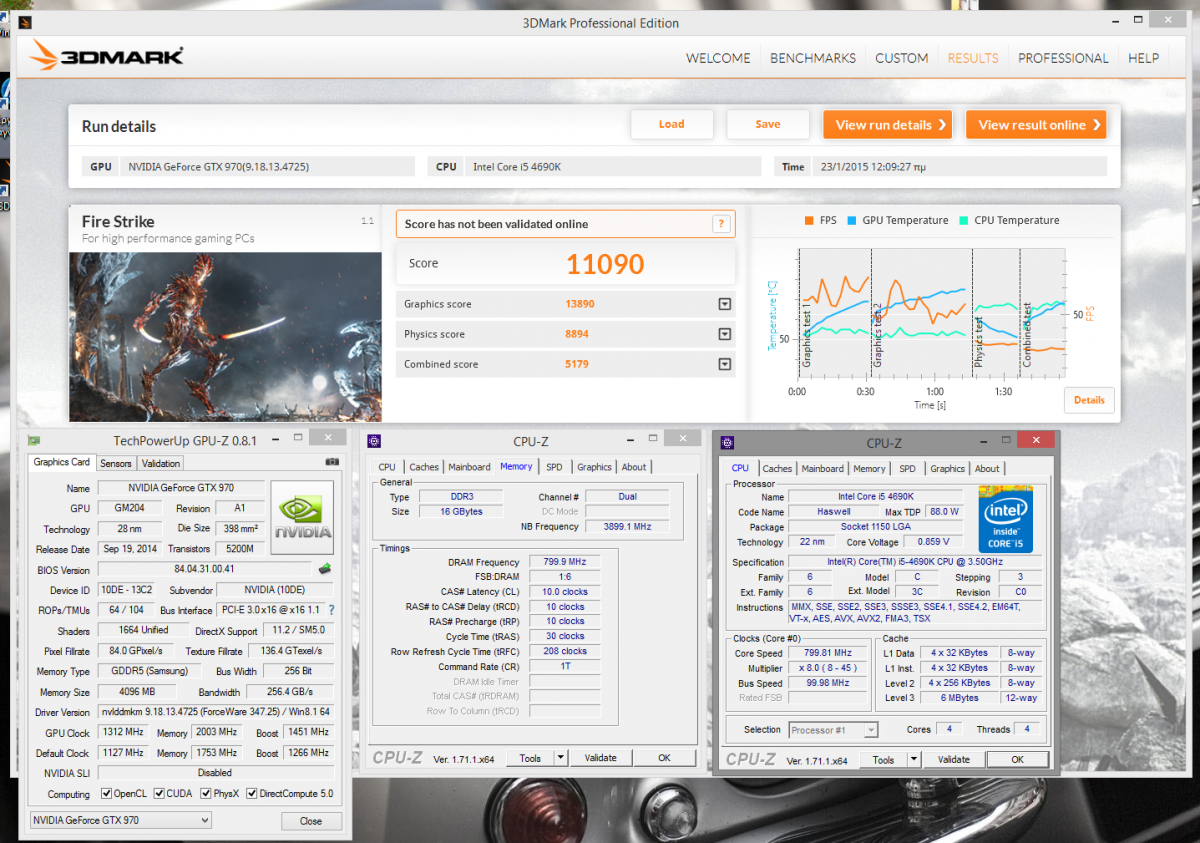This screenshot has width=1200, height=843.
Task: Switch to the Sensors tab in GPU-Z
Action: 116,463
